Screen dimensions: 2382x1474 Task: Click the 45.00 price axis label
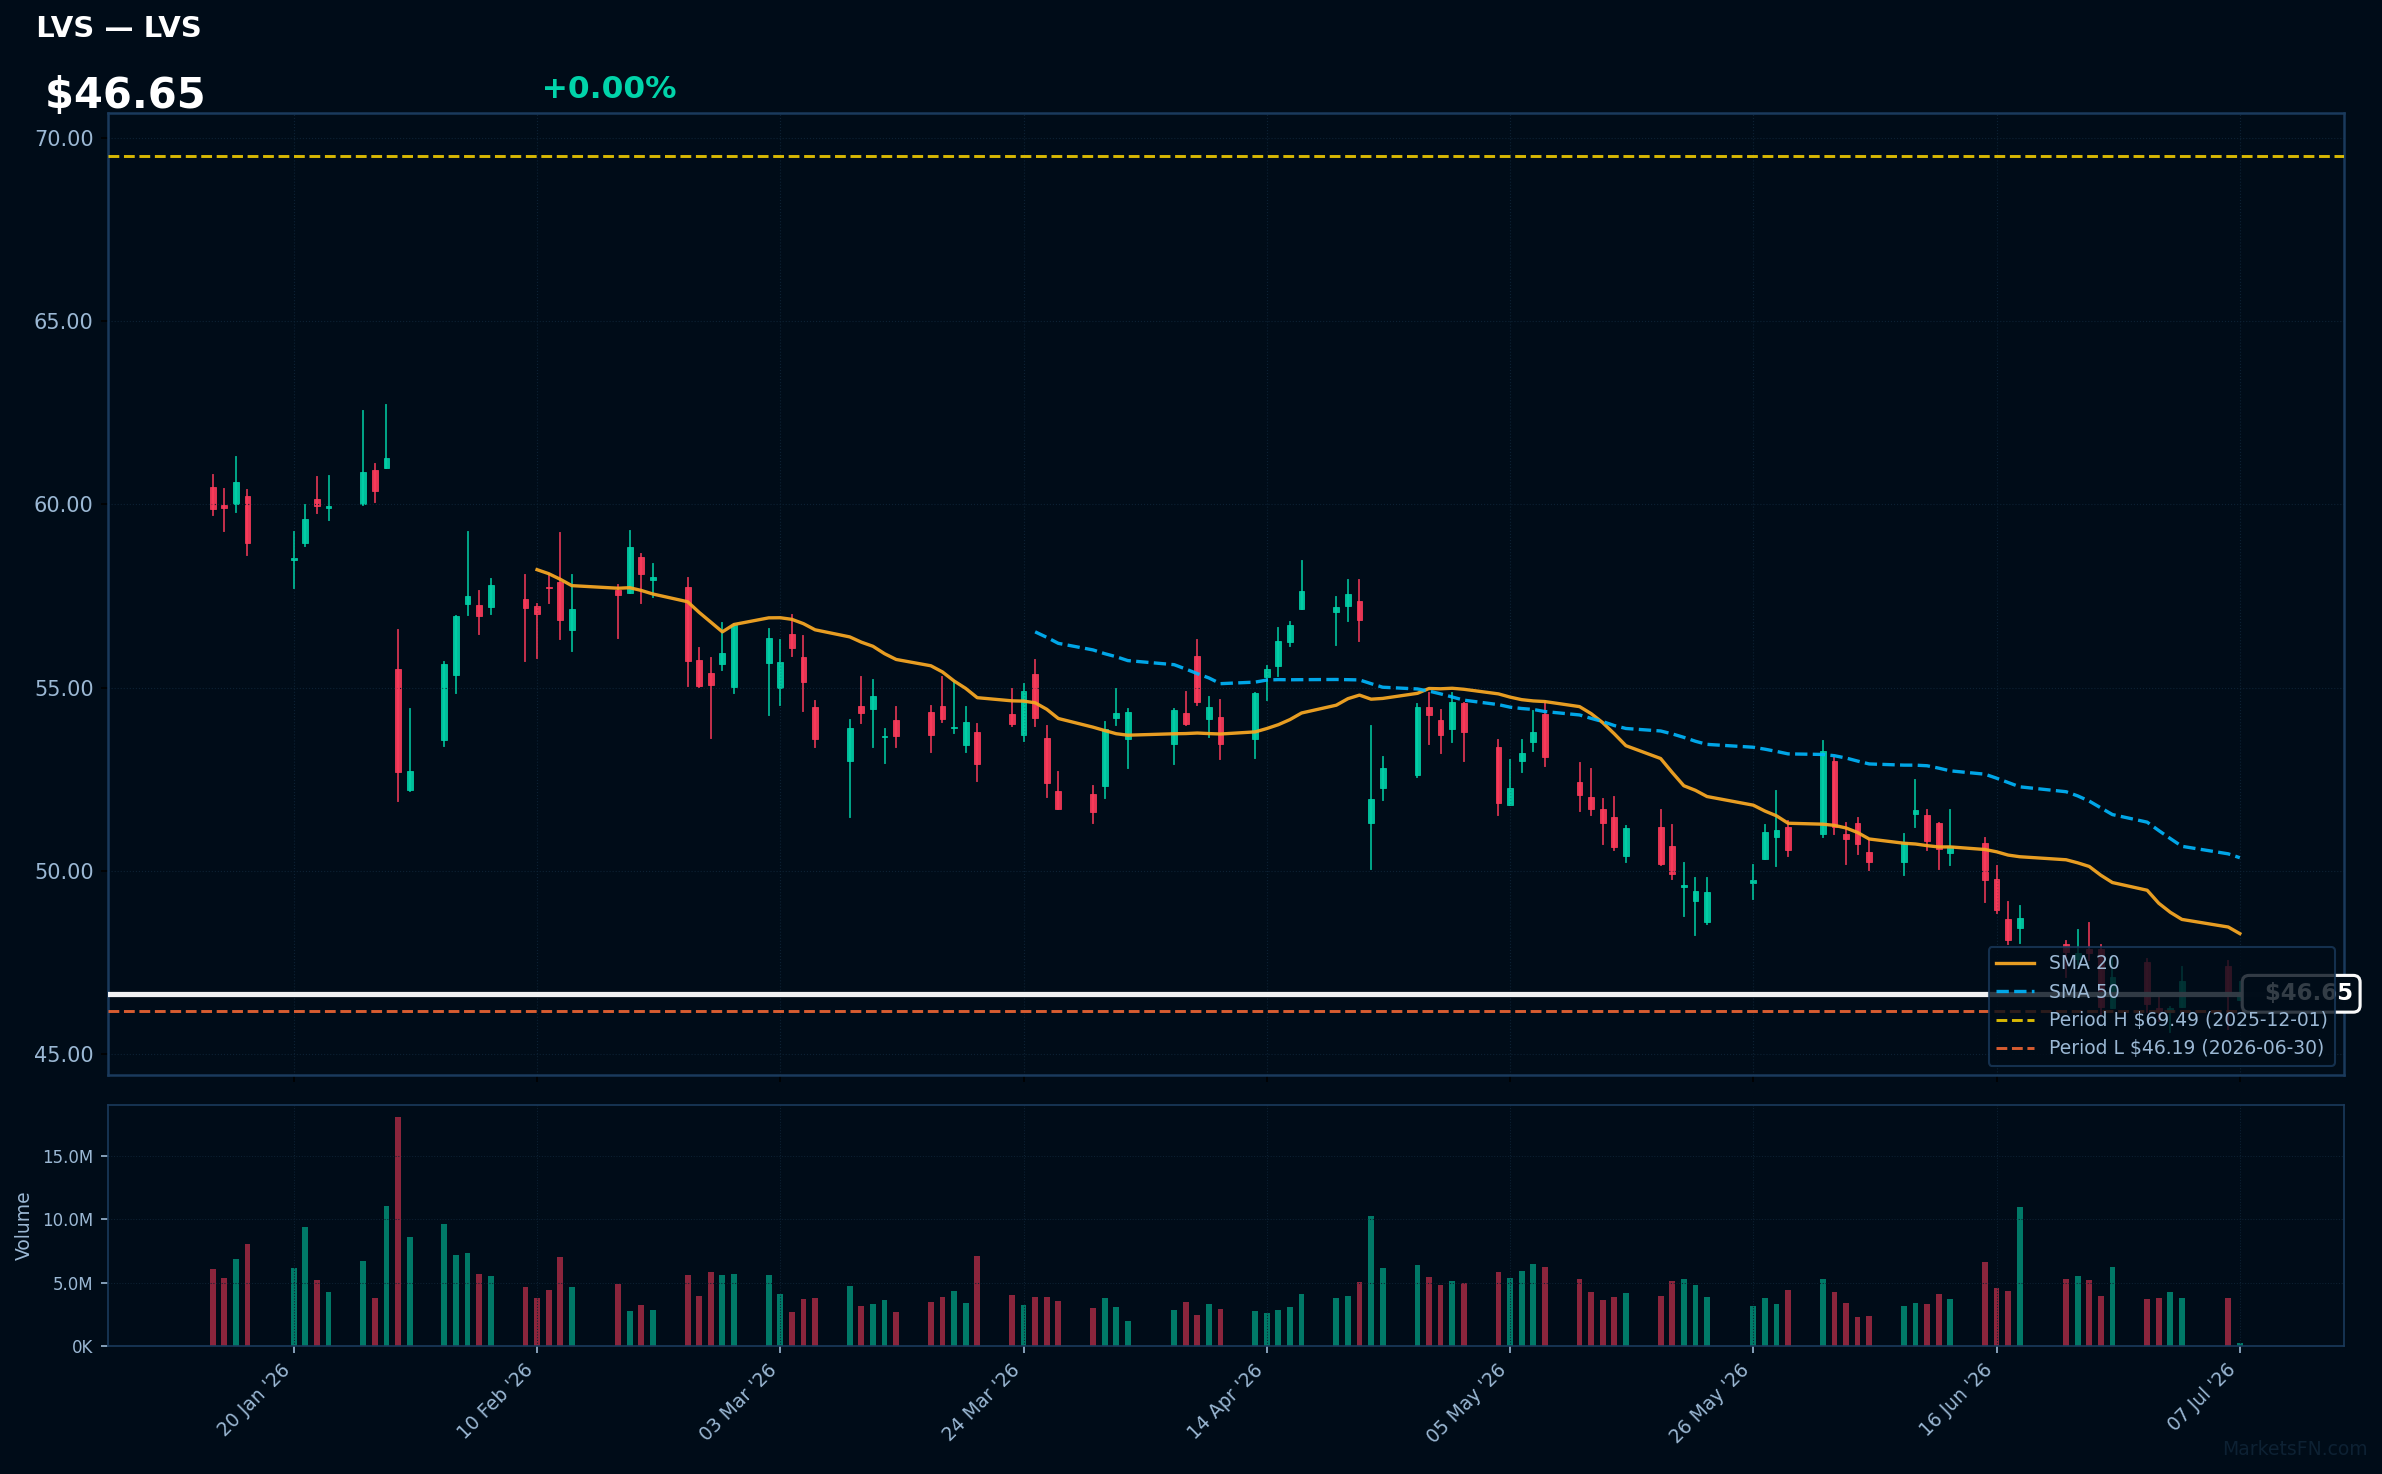point(64,1054)
